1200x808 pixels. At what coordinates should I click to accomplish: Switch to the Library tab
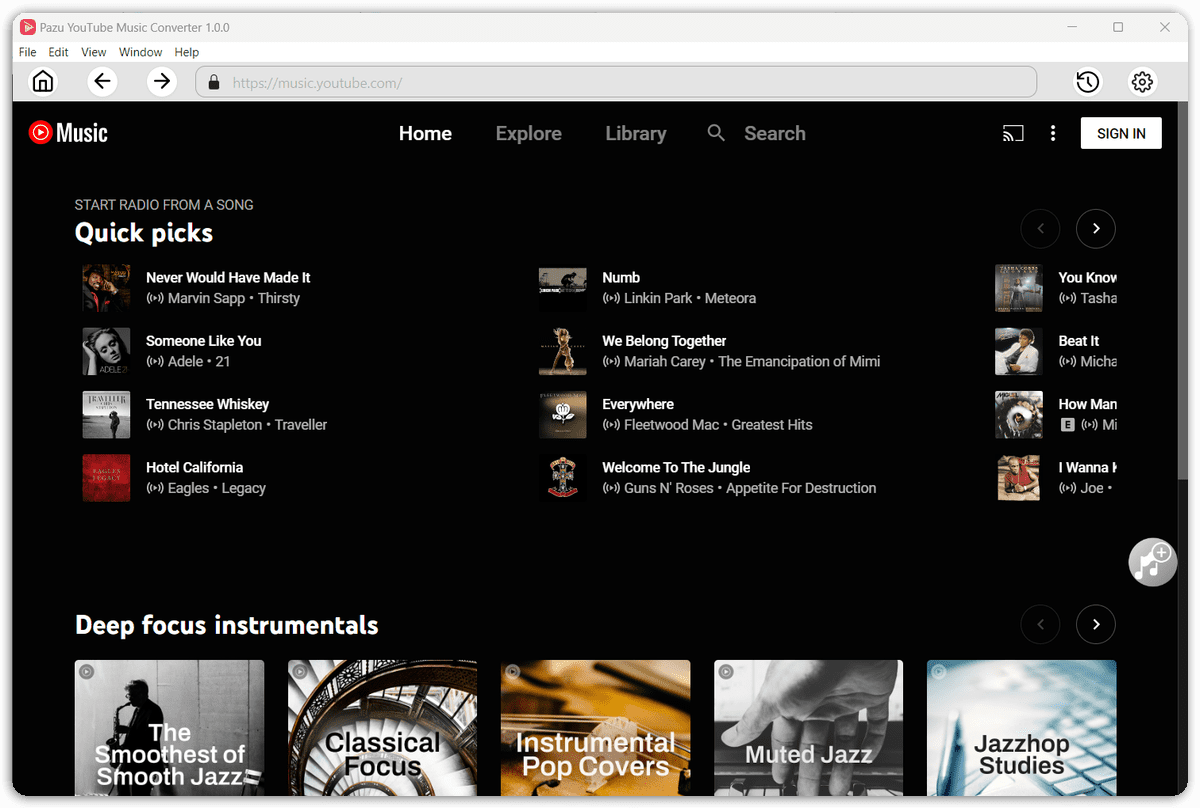(636, 133)
